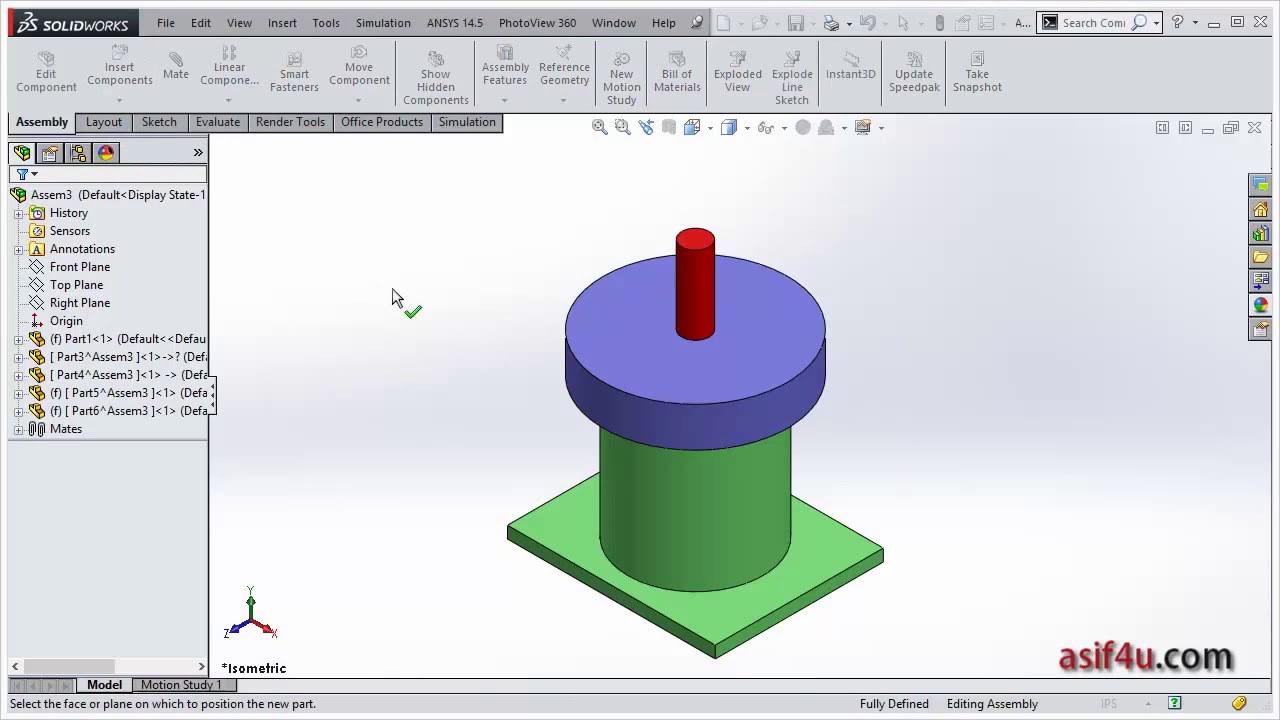Open the ConfigurationManager tab icon
Viewport: 1280px width, 720px height.
[78, 153]
